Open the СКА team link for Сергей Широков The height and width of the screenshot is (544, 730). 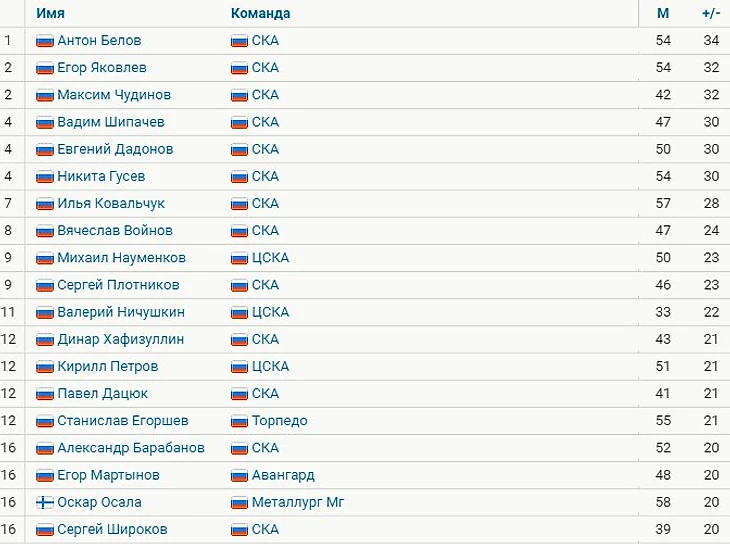point(265,530)
